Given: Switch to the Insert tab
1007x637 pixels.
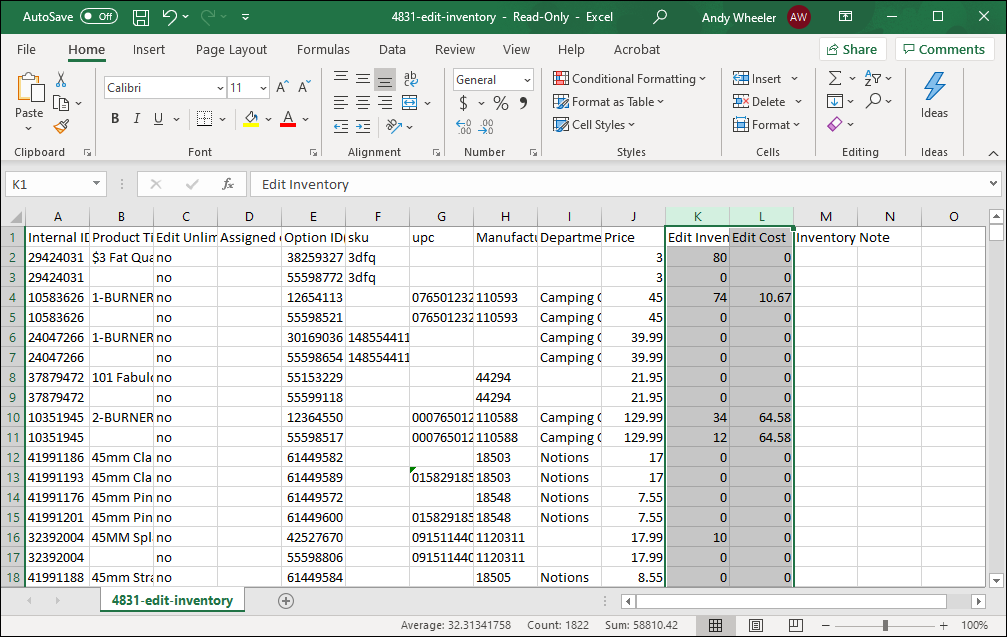Looking at the screenshot, I should coord(148,50).
